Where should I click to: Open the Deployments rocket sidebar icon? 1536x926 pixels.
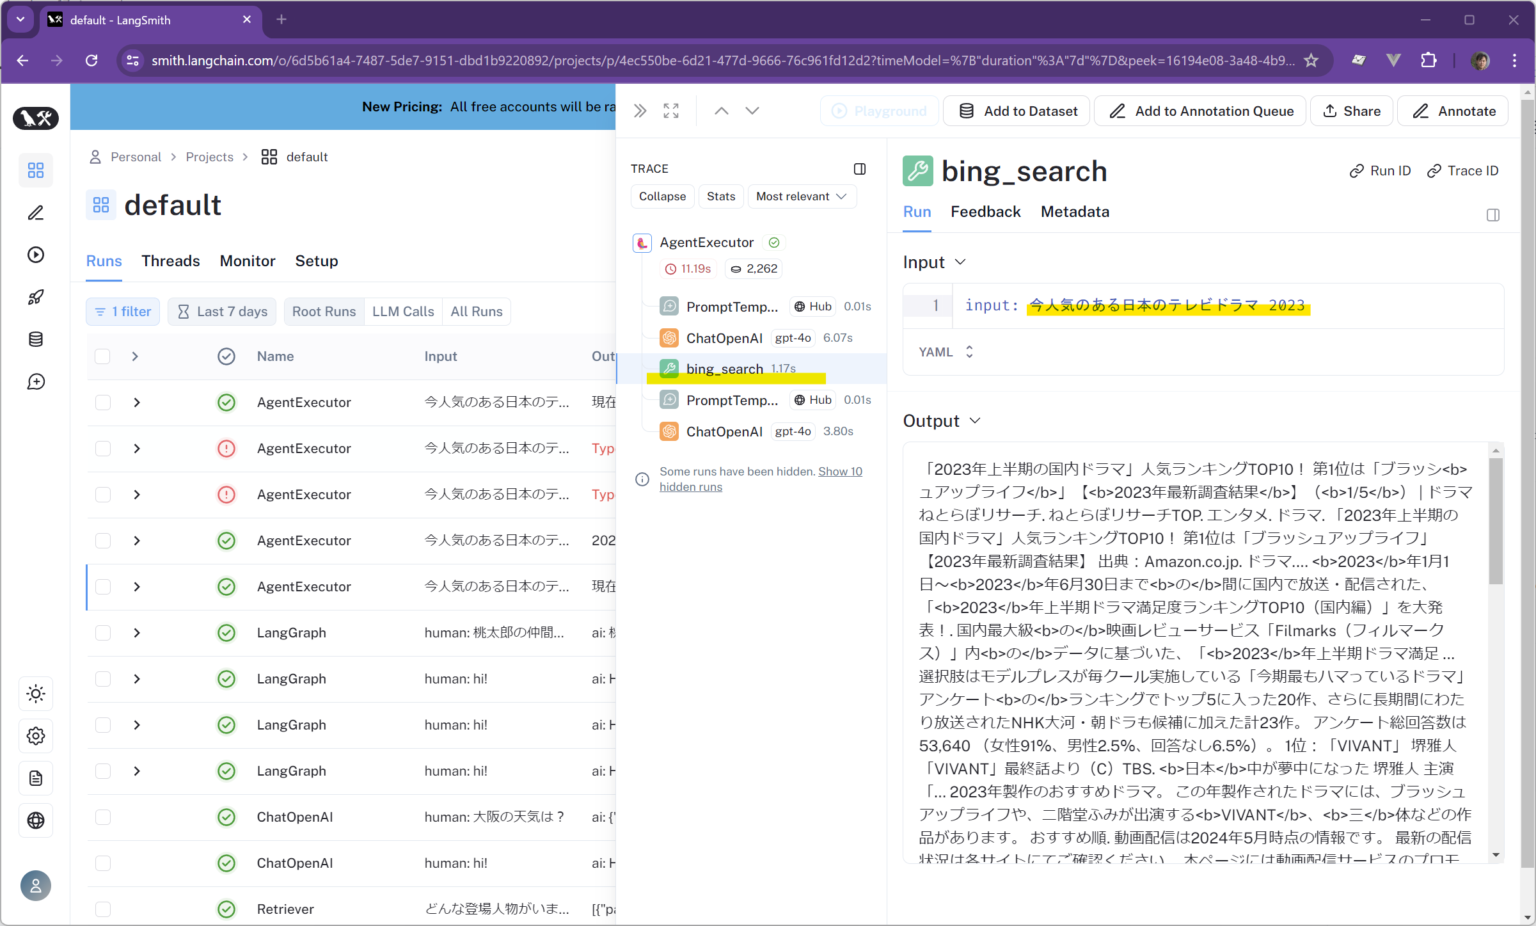(x=36, y=297)
